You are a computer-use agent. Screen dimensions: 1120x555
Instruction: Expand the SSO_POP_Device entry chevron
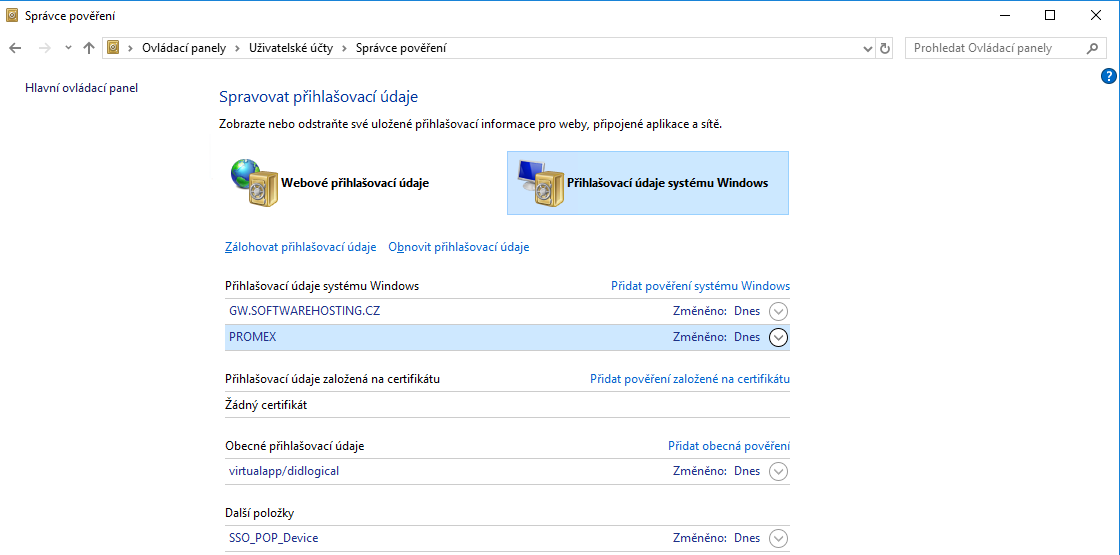[778, 538]
